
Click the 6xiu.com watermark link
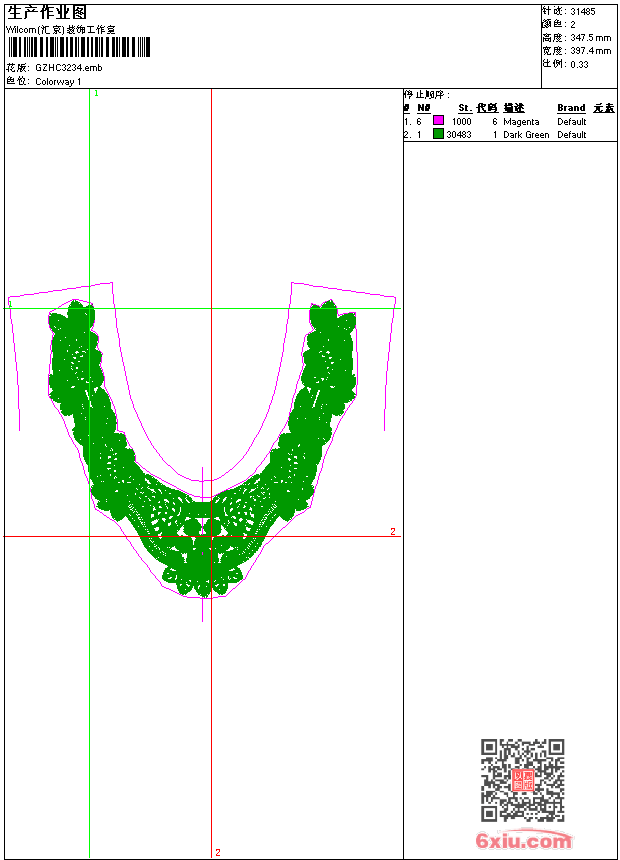tap(523, 841)
